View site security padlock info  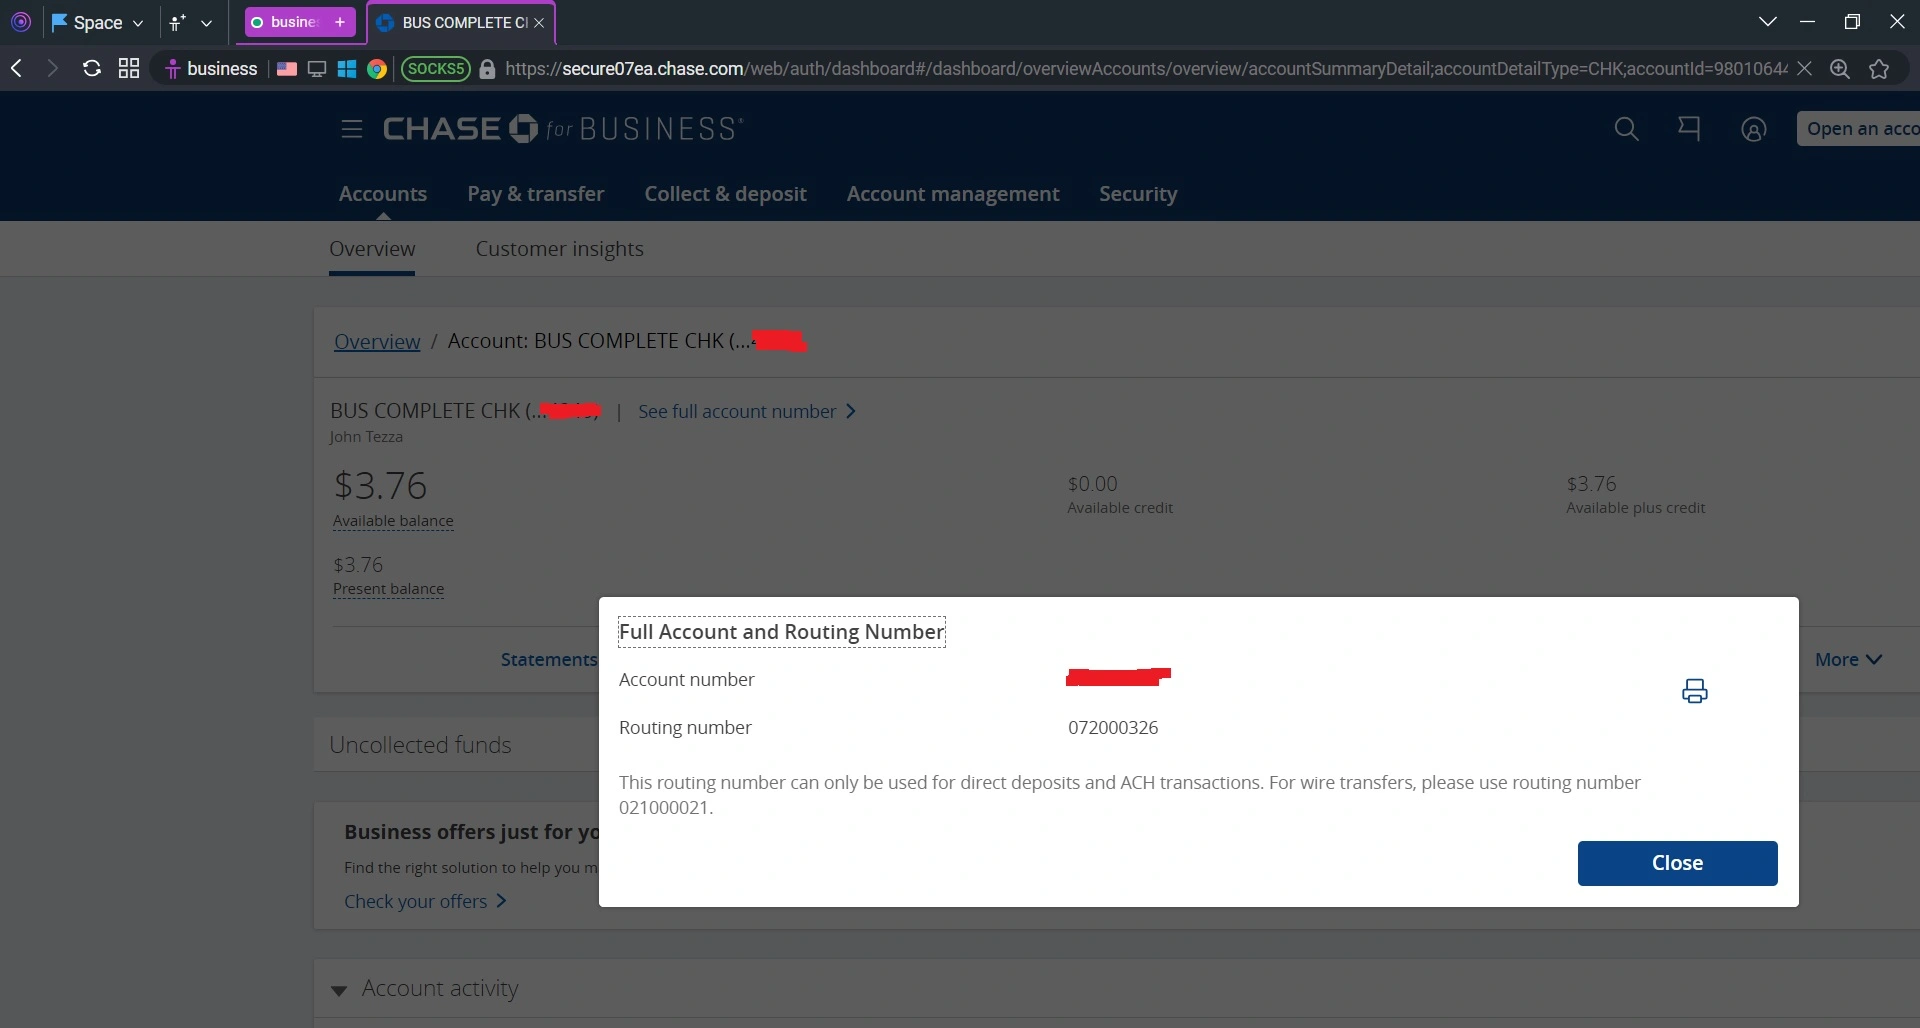pyautogui.click(x=487, y=69)
